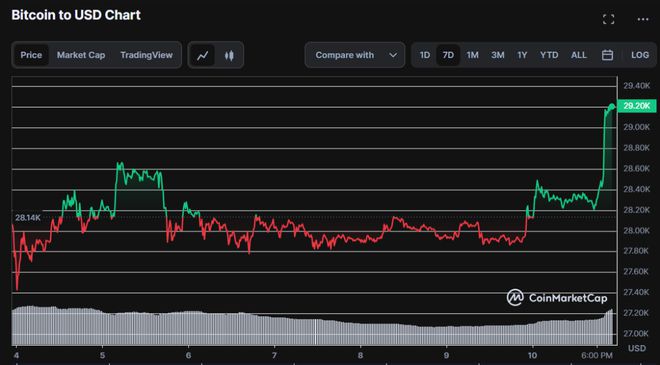This screenshot has width=660, height=365.
Task: Click the 27.00K axis label
Action: (x=636, y=333)
